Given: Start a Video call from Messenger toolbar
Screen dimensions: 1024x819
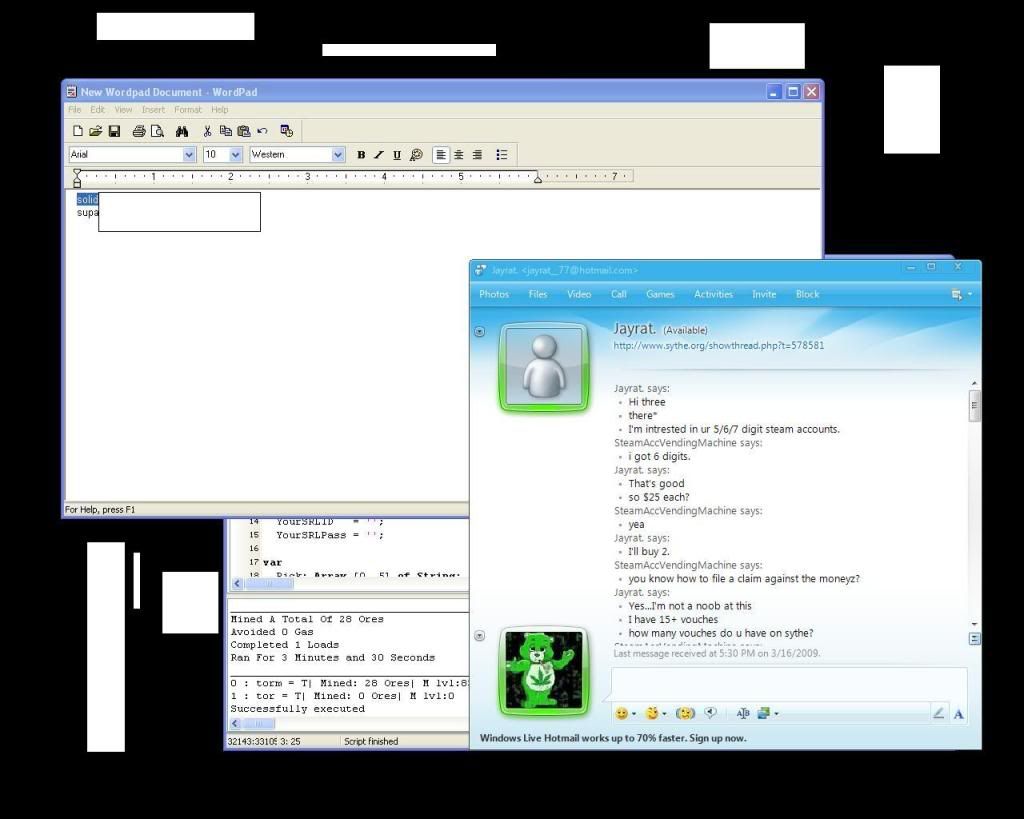Looking at the screenshot, I should (579, 295).
